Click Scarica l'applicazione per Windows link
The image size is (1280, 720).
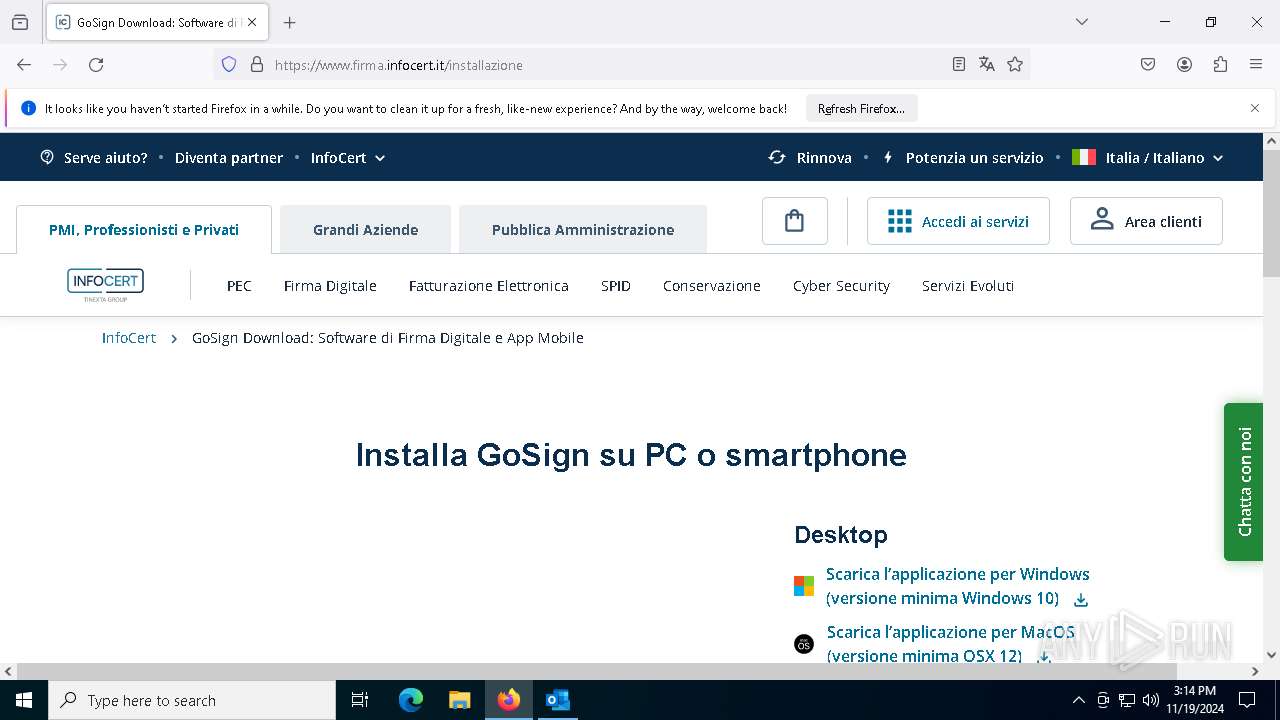click(x=957, y=586)
